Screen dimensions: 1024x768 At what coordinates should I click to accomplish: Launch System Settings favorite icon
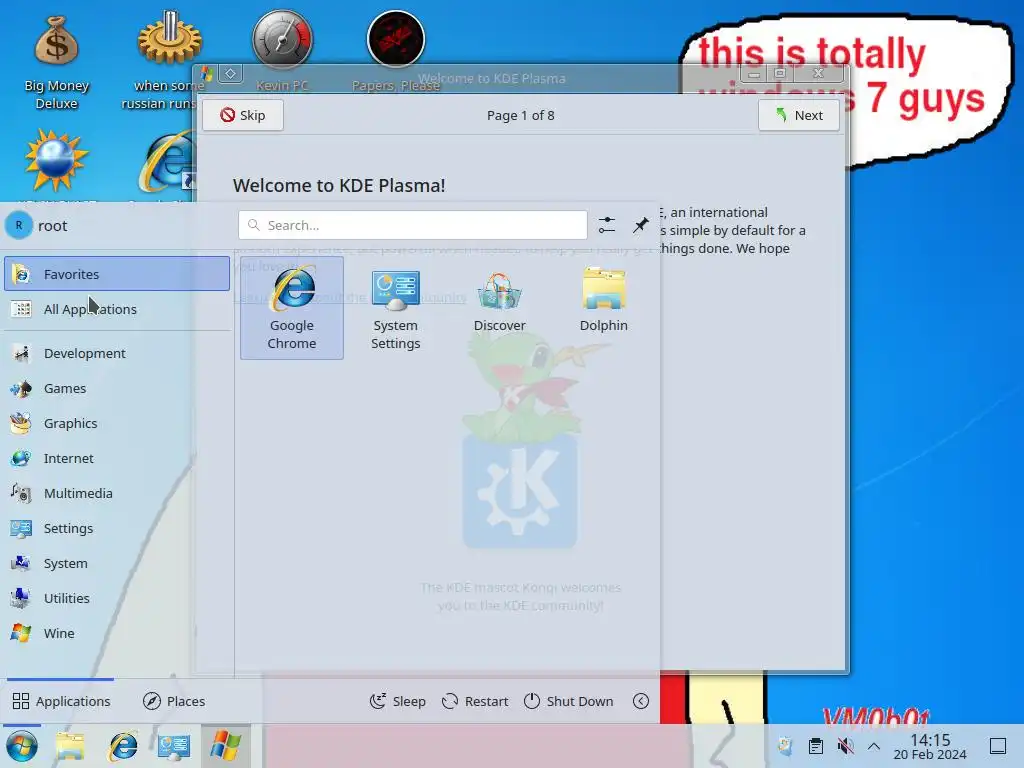(x=396, y=308)
